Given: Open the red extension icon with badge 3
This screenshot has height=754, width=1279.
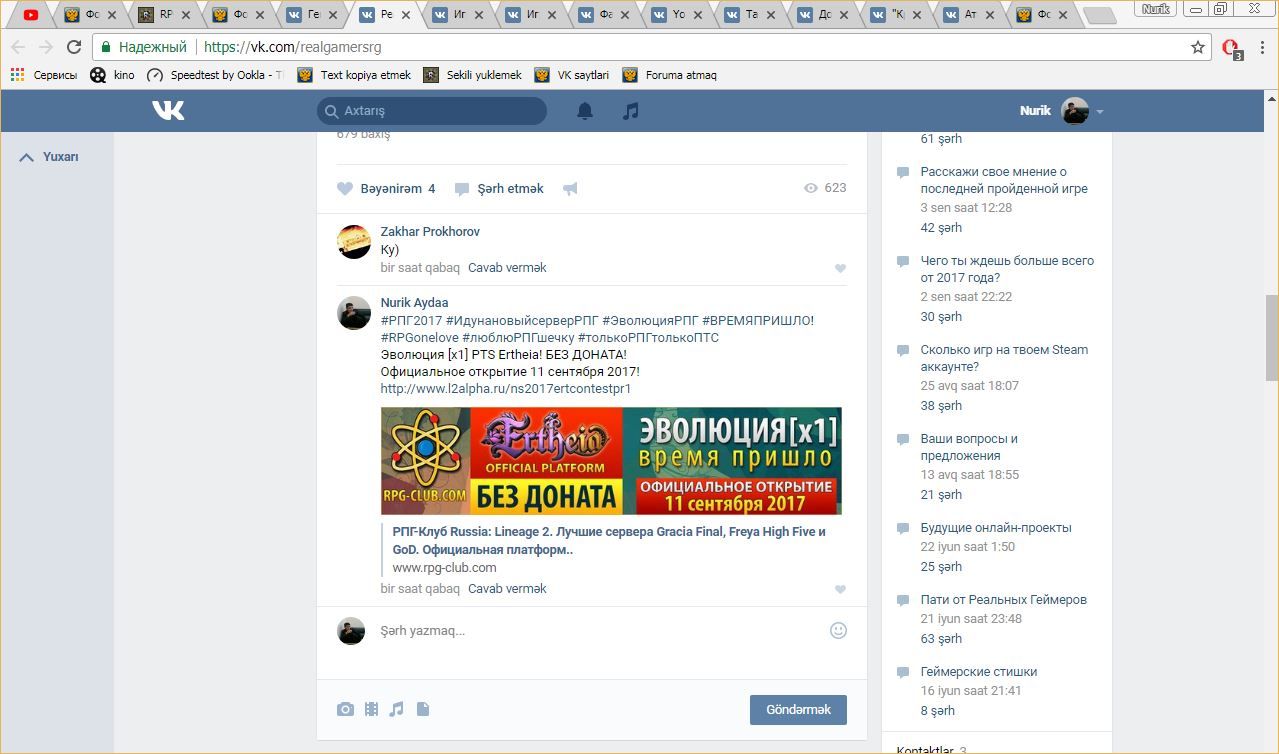Looking at the screenshot, I should 1231,48.
